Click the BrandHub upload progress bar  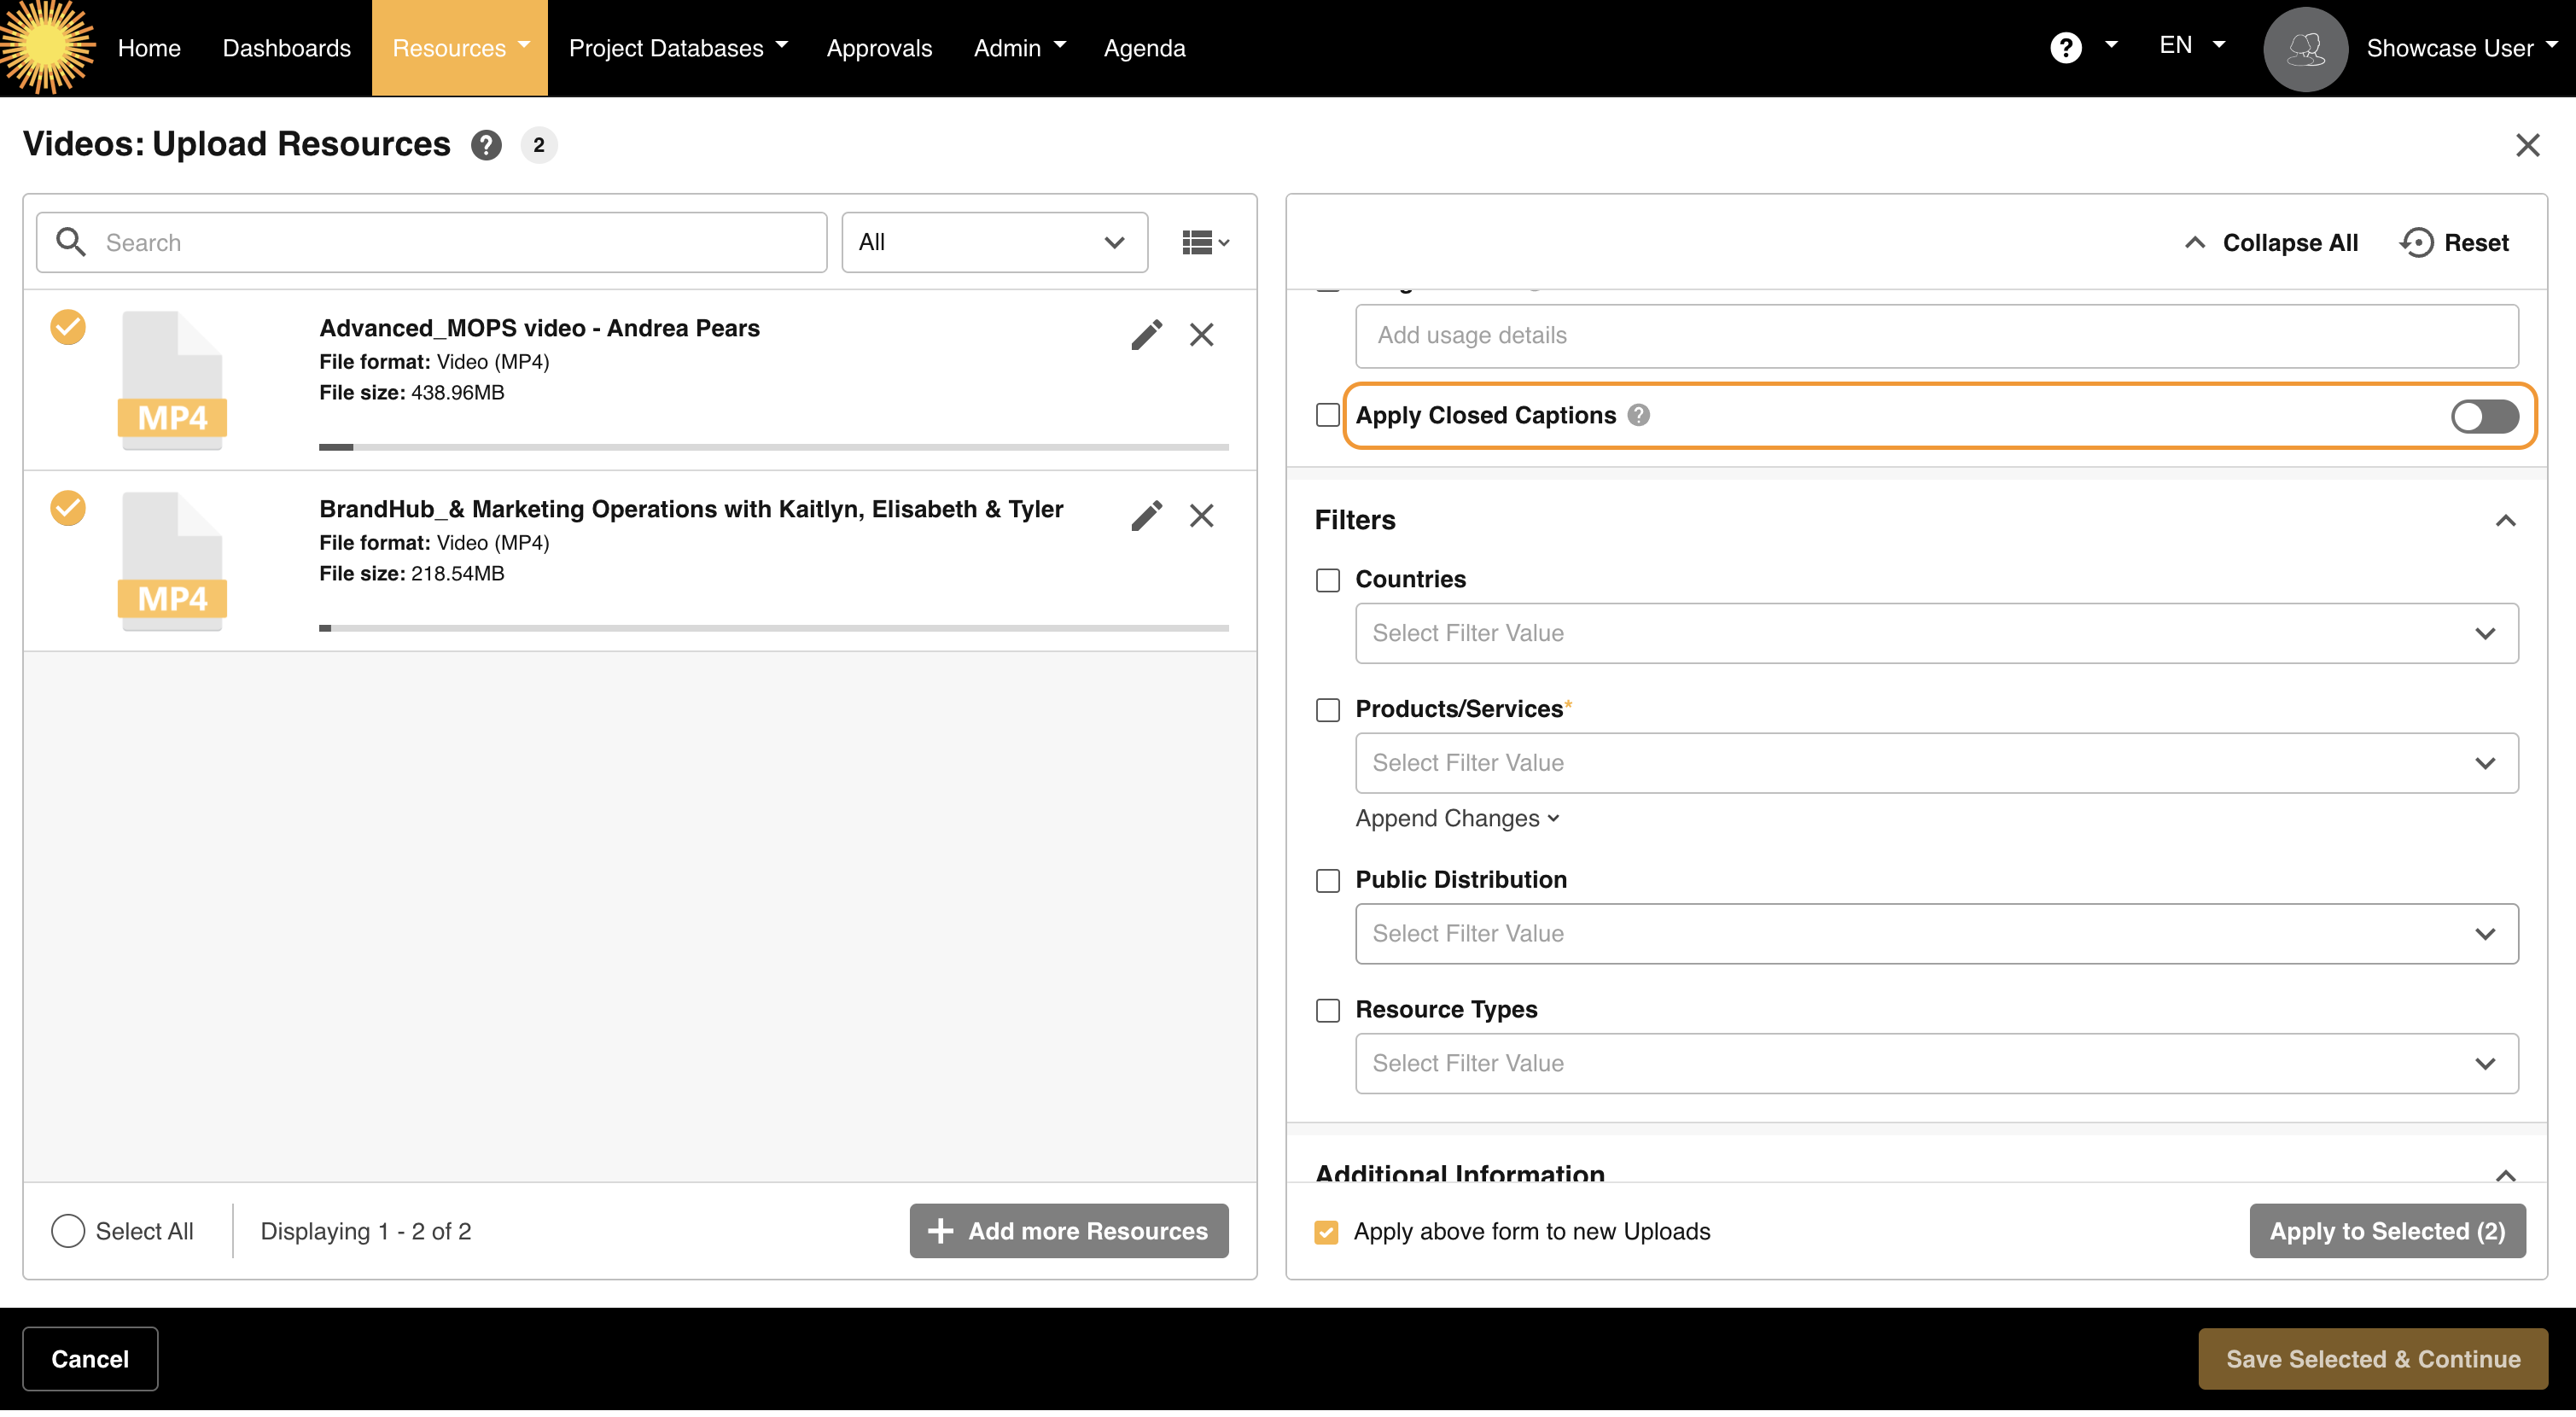click(774, 628)
